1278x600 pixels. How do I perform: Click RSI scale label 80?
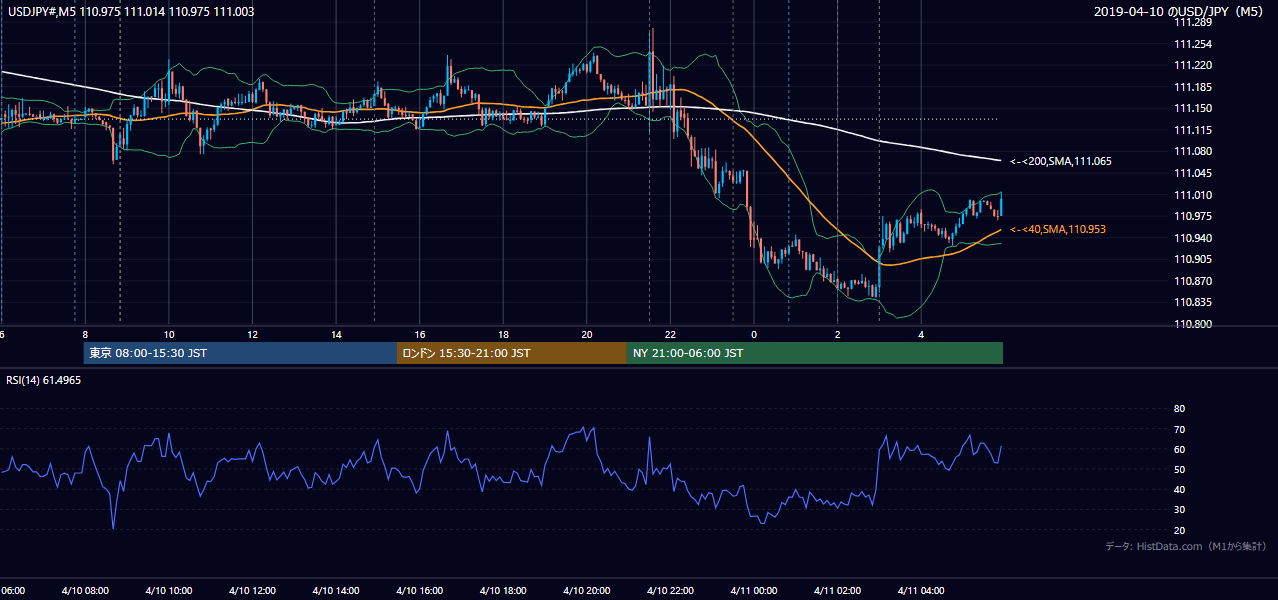1179,408
